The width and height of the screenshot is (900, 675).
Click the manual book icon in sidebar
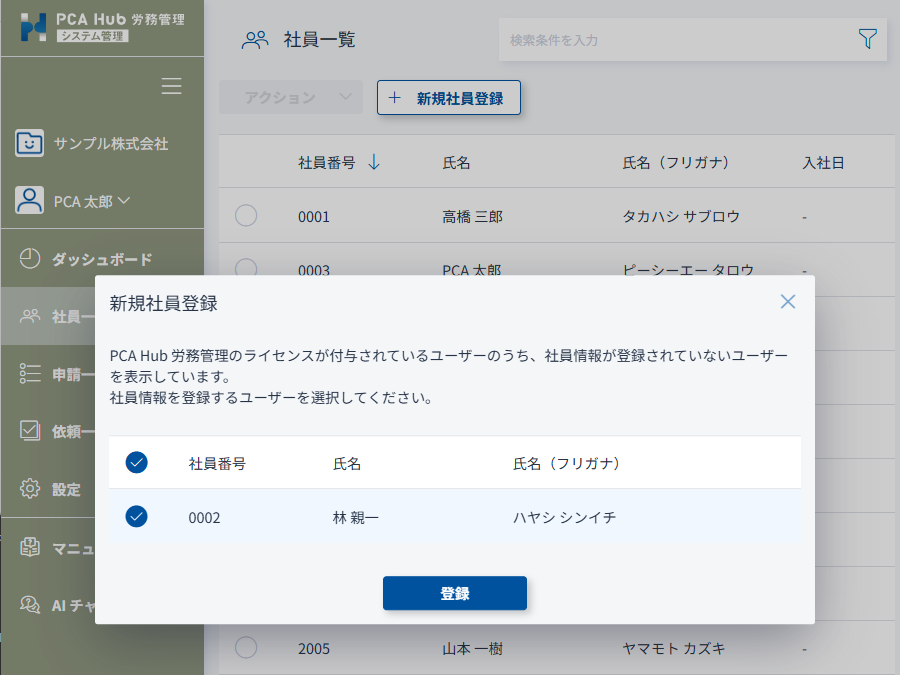30,547
